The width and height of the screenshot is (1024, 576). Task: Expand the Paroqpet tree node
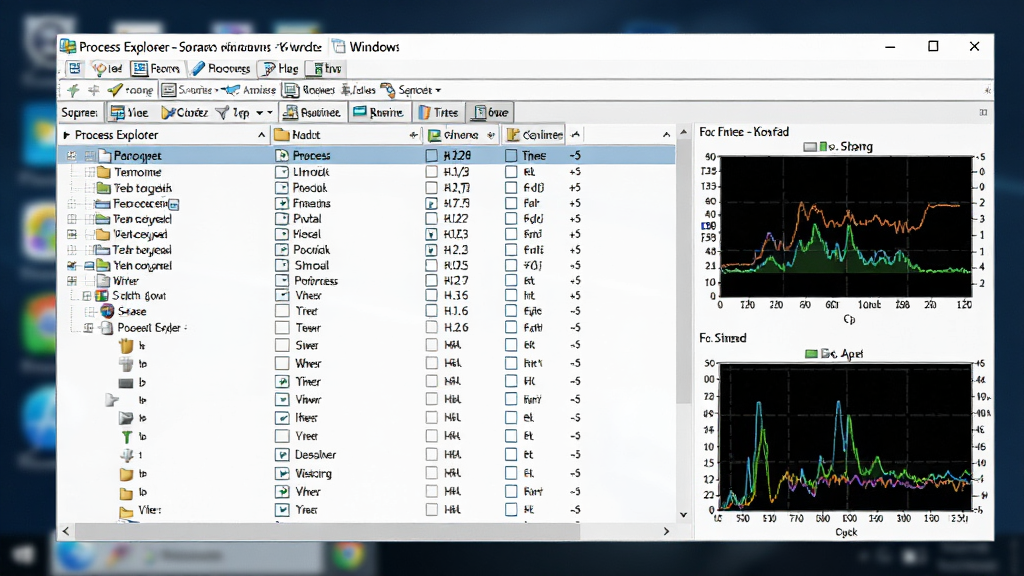[x=72, y=156]
